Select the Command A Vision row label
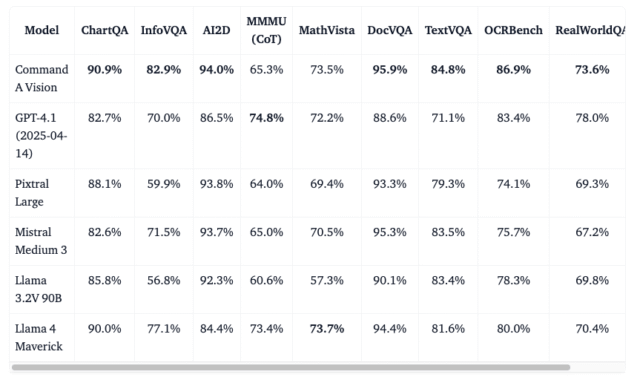The image size is (640, 386). (x=42, y=78)
